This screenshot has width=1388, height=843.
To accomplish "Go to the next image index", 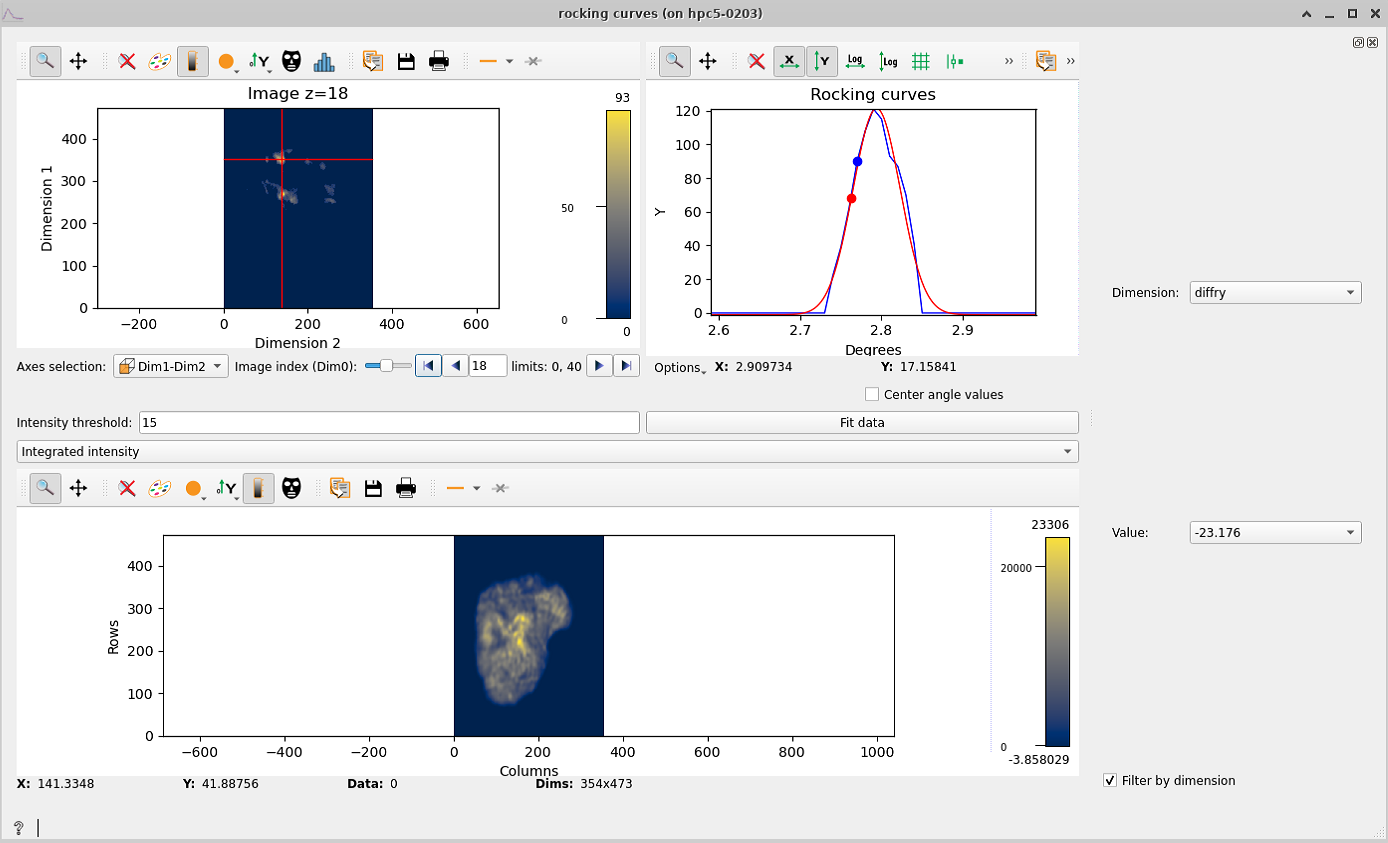I will point(599,366).
